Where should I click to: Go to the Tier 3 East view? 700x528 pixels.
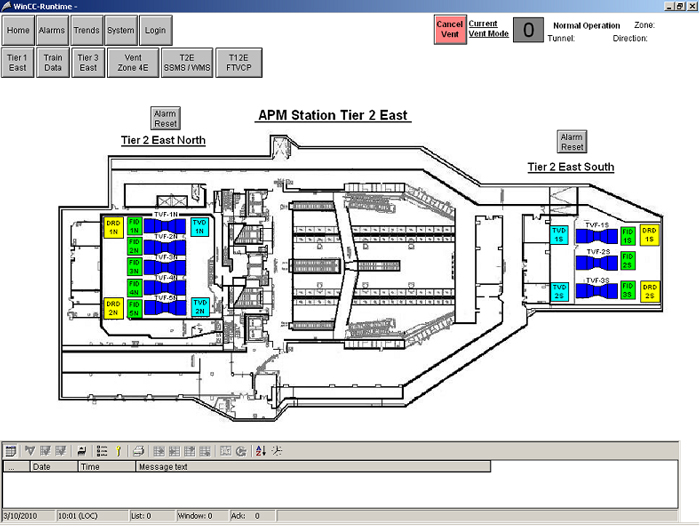[88, 63]
